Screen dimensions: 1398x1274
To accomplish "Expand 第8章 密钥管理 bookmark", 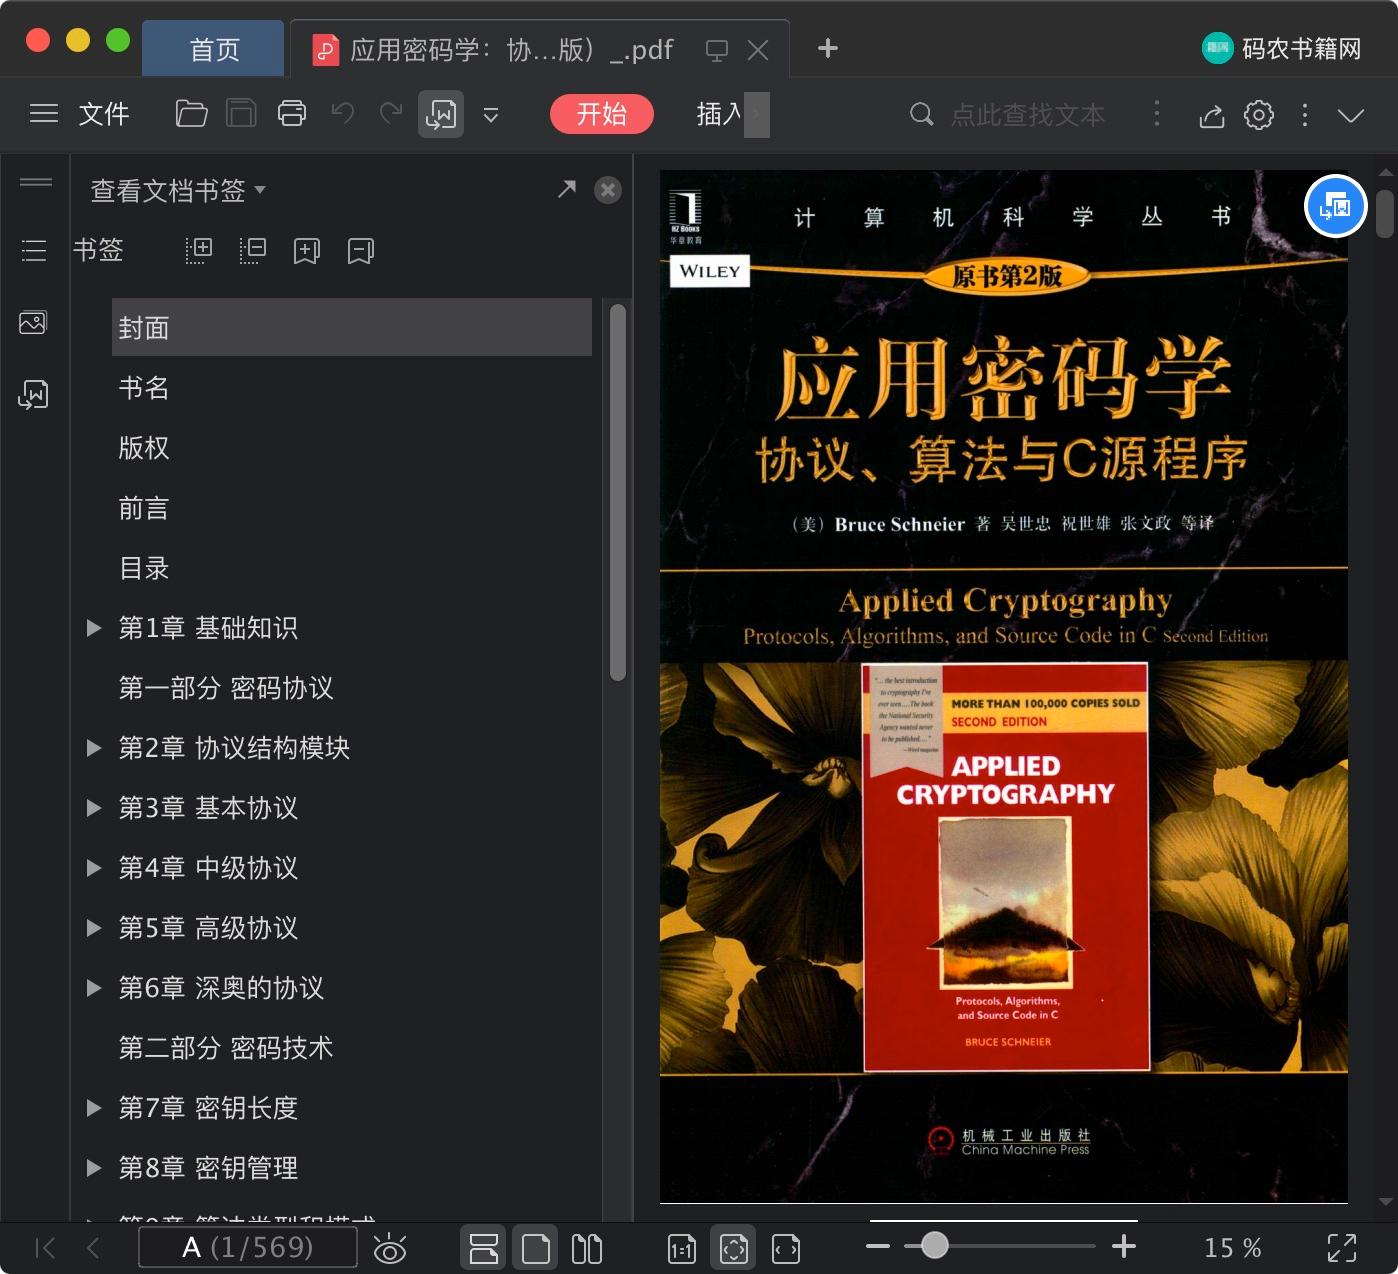I will [94, 1168].
